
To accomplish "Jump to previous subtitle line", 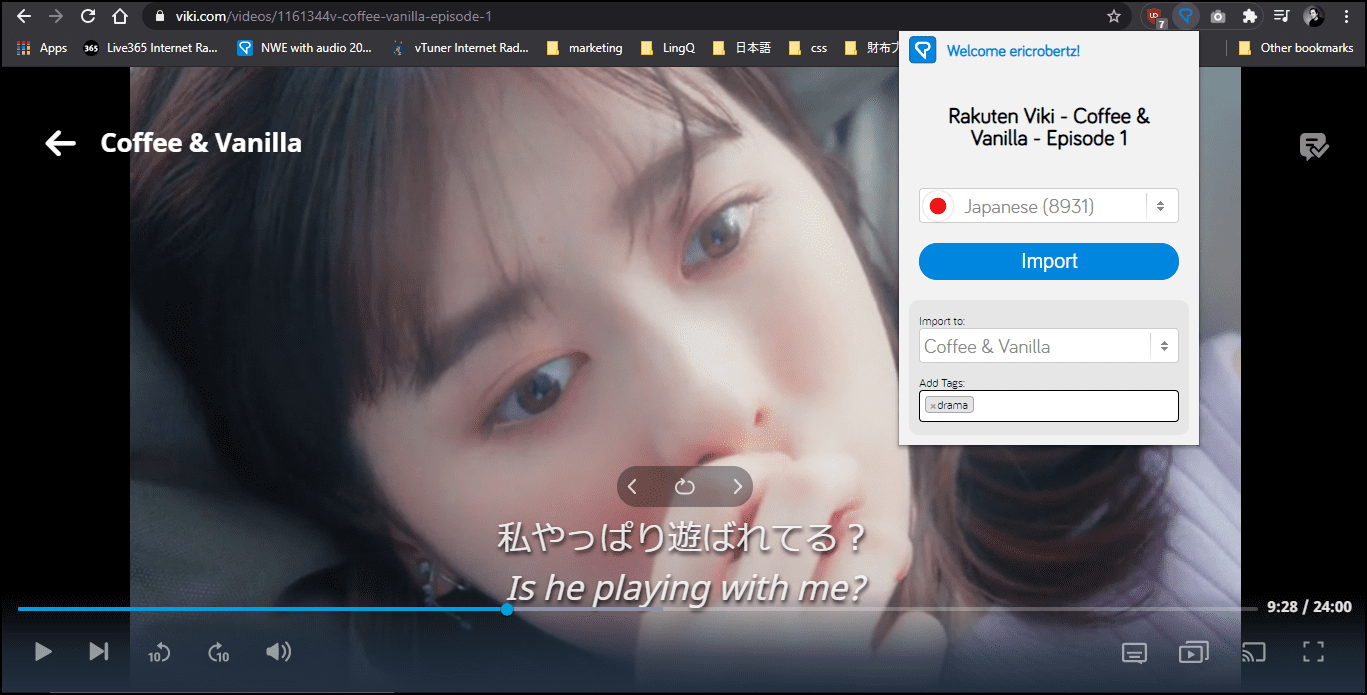I will click(x=633, y=487).
